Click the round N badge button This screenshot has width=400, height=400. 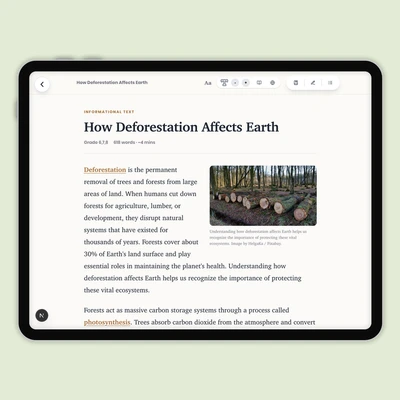coord(42,315)
